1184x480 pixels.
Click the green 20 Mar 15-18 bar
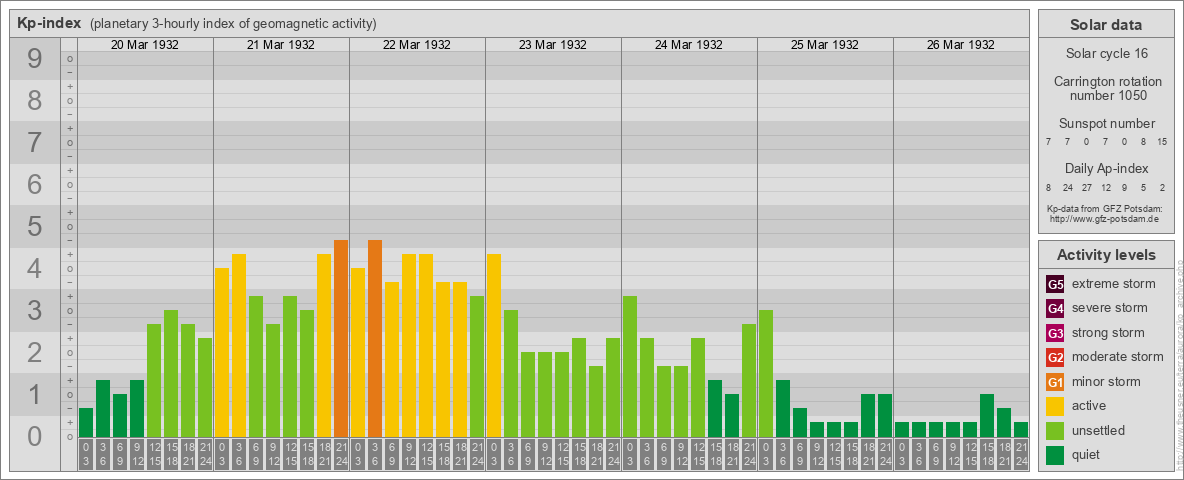pos(171,374)
